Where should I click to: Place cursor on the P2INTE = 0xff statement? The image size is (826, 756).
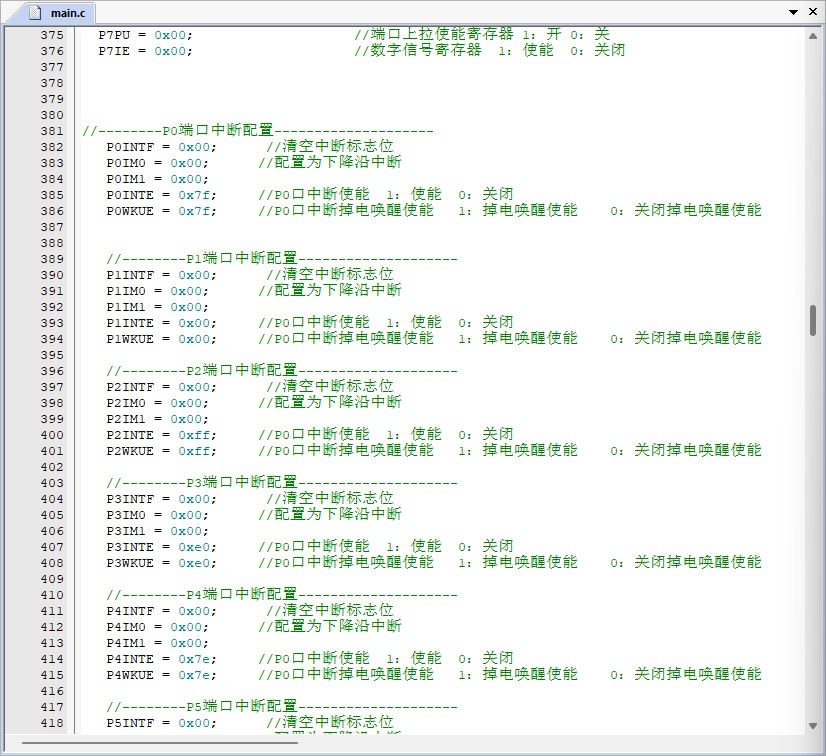(160, 435)
